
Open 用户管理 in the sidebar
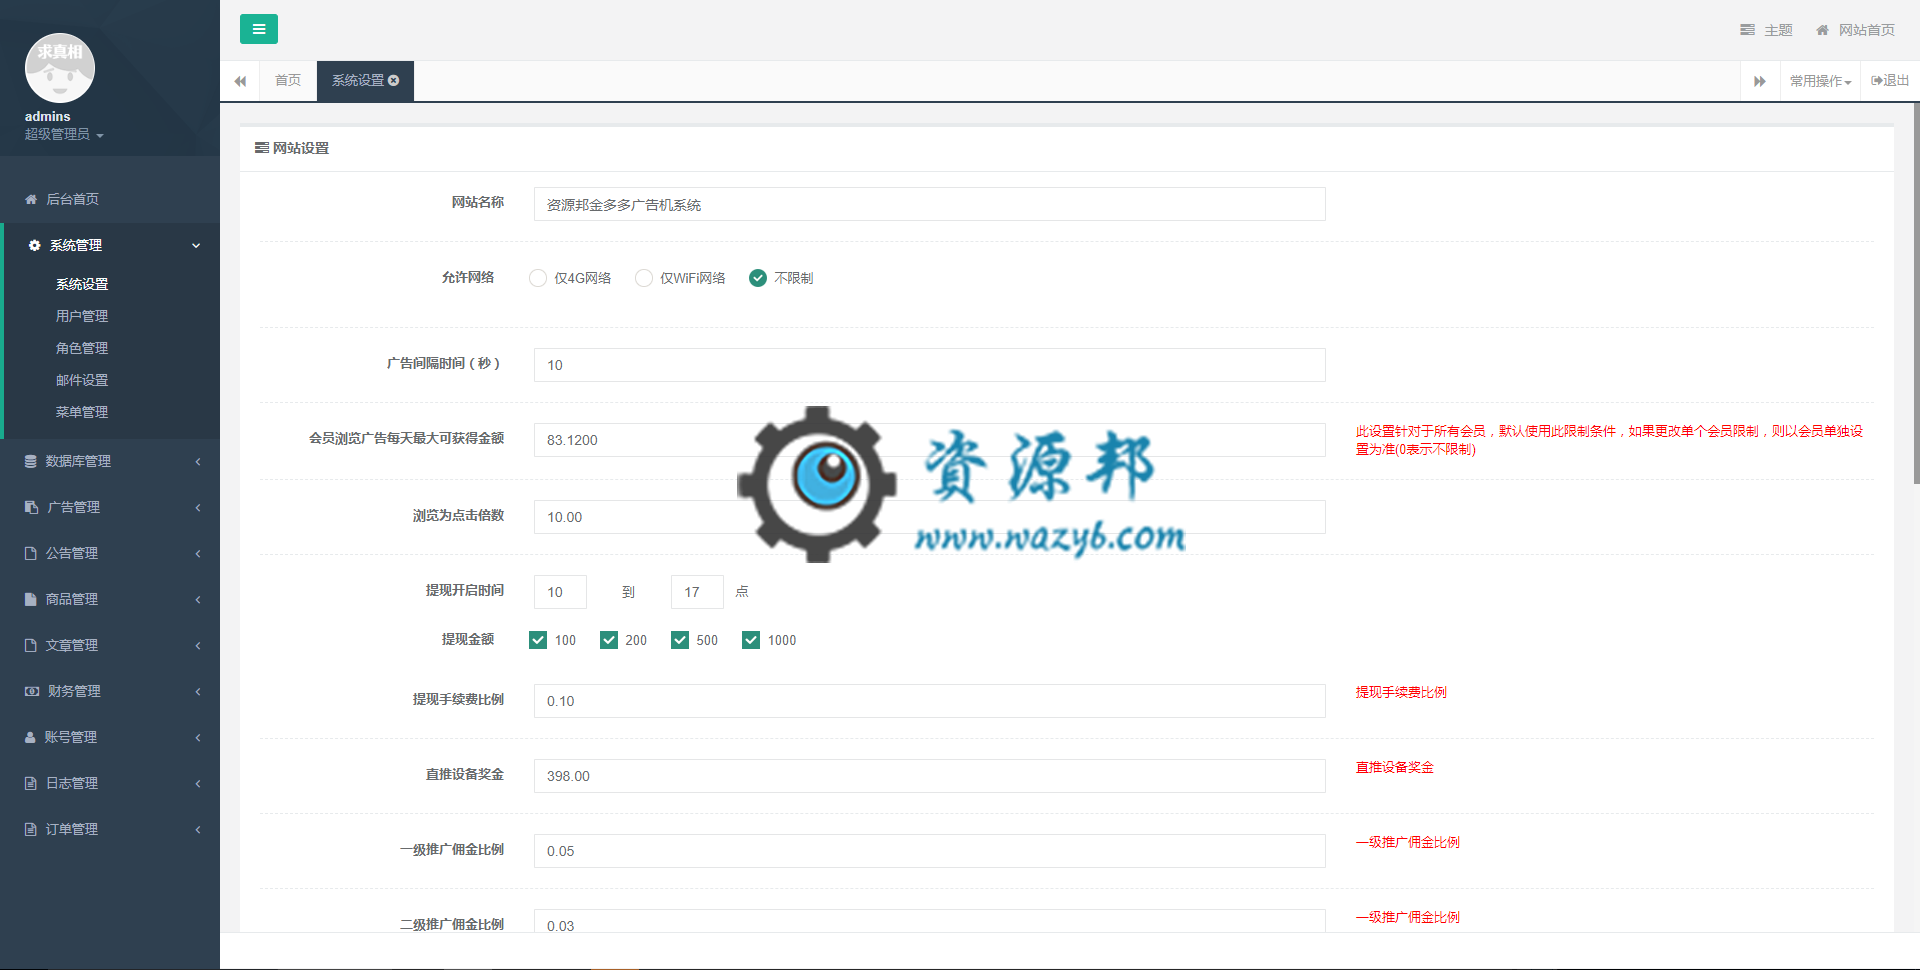click(x=82, y=316)
